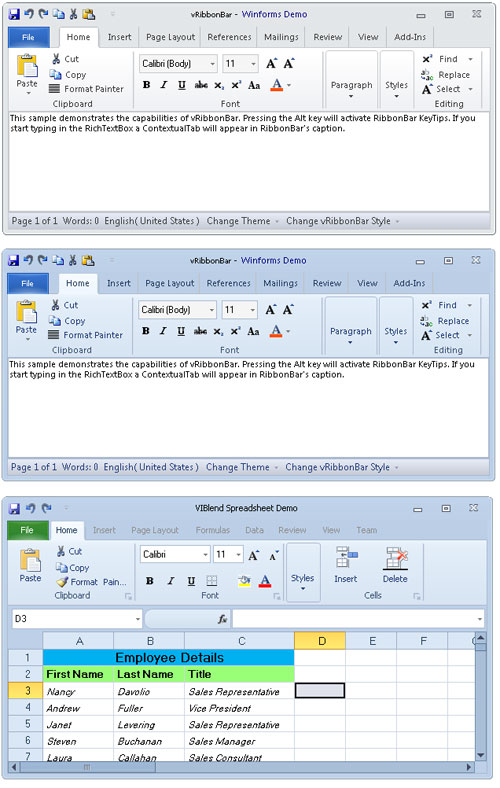500x788 pixels.
Task: Toggle Bold in top window Font group
Action: [x=146, y=85]
